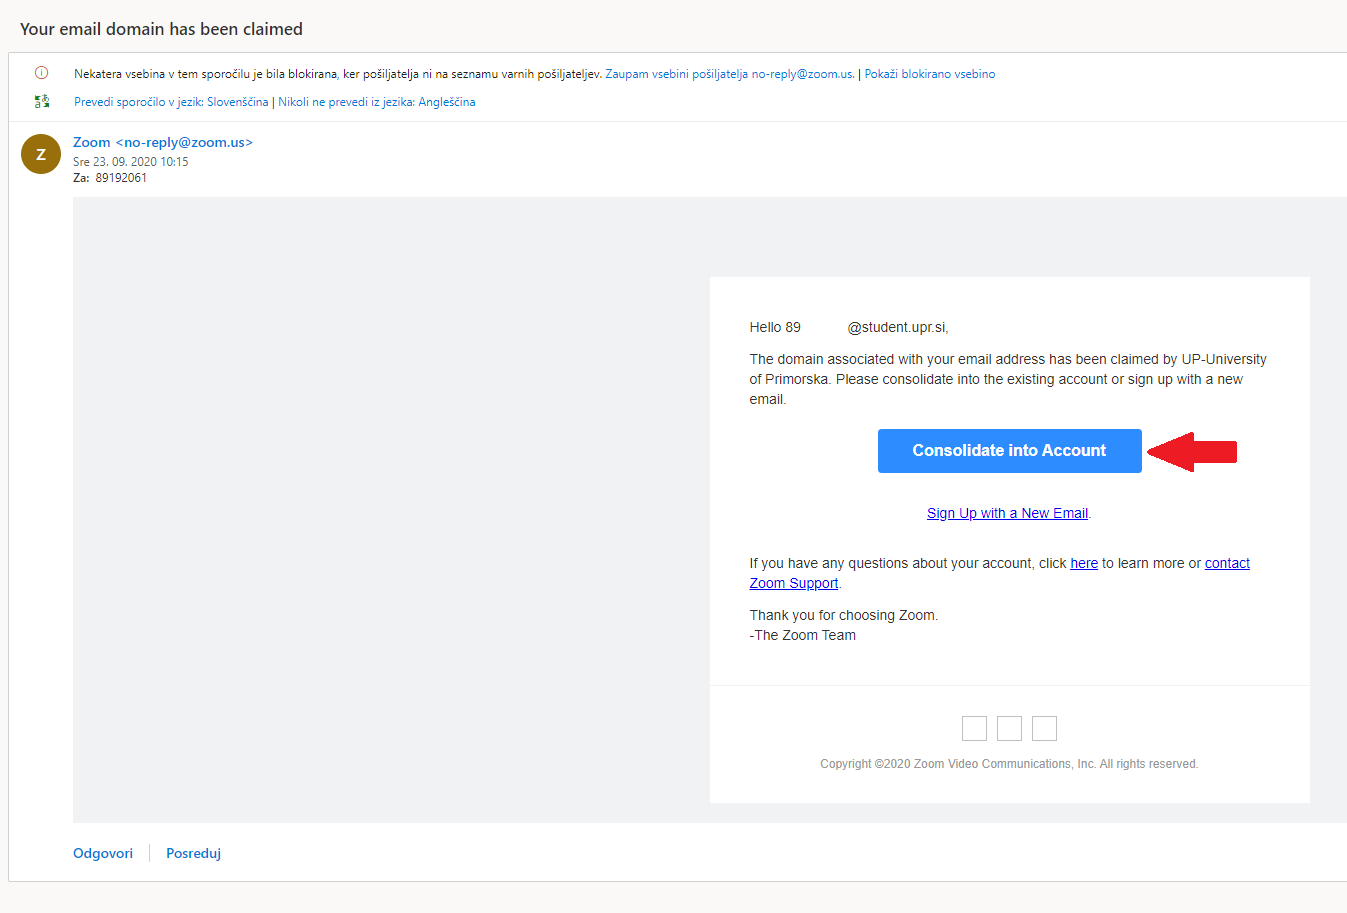Click the sender name Zoom no-reply@zoom.us
This screenshot has height=913, width=1347.
163,142
